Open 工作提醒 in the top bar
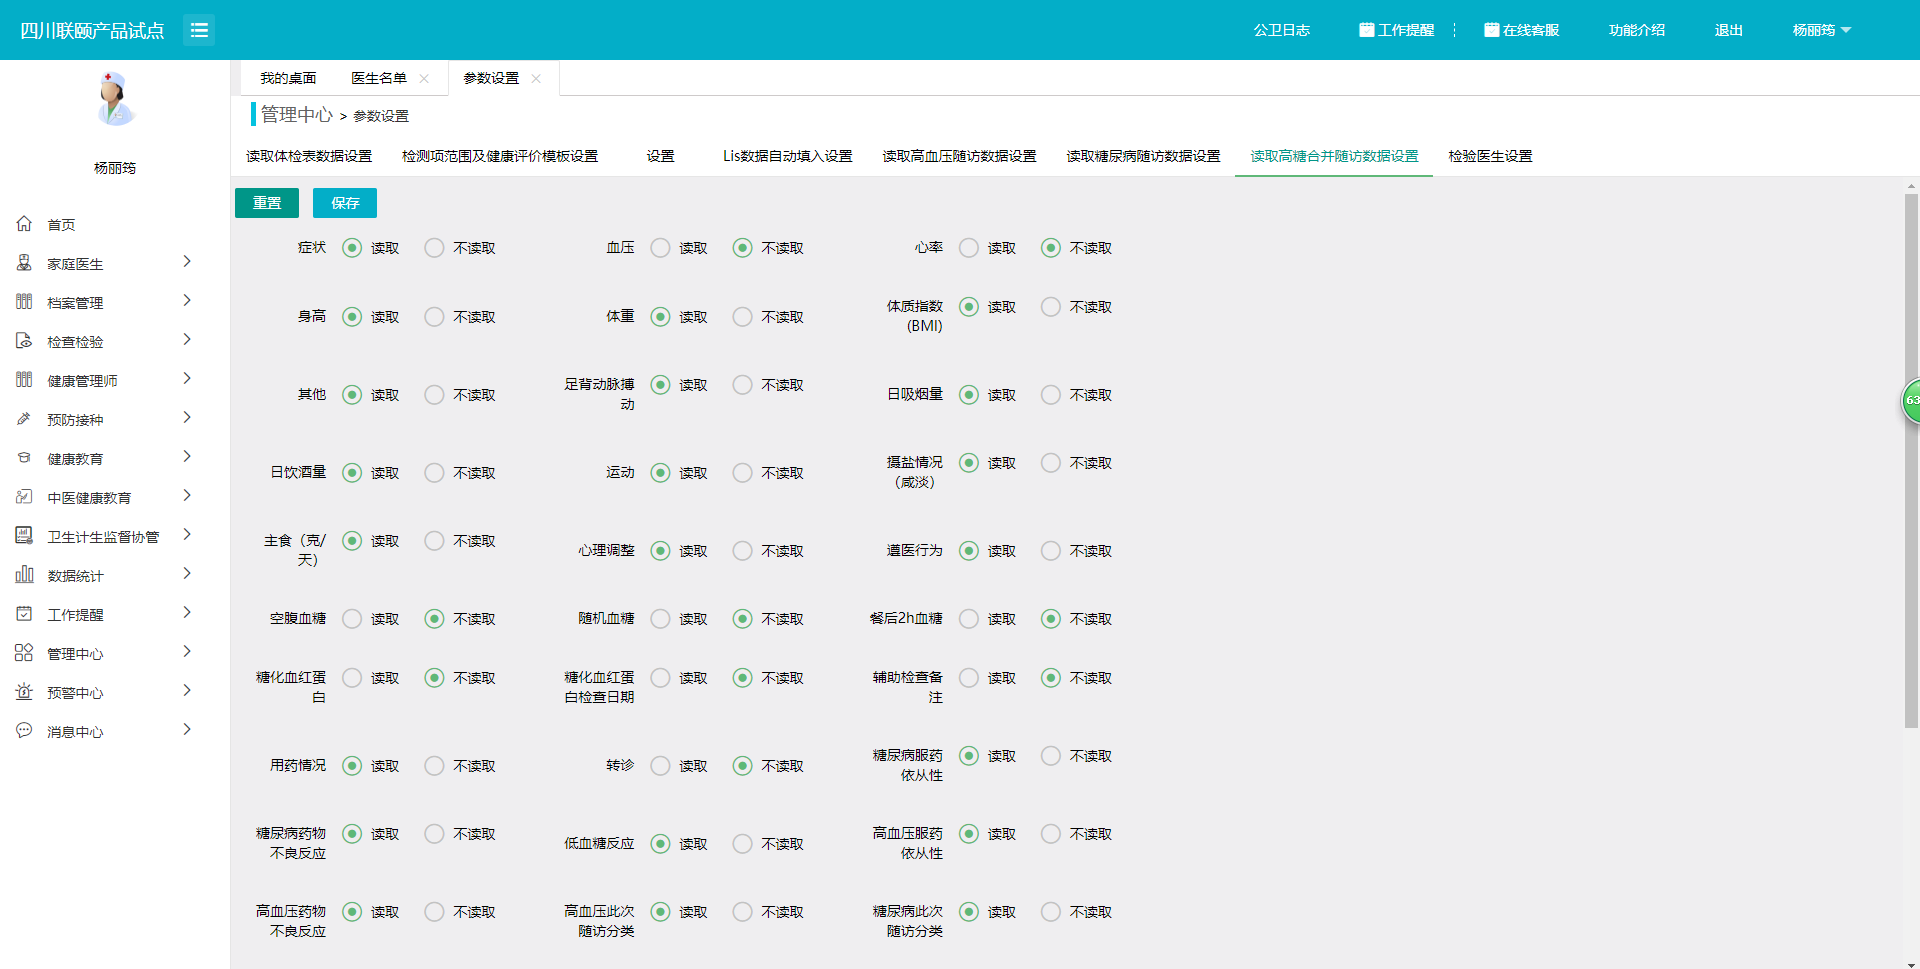Image resolution: width=1920 pixels, height=969 pixels. 1396,30
